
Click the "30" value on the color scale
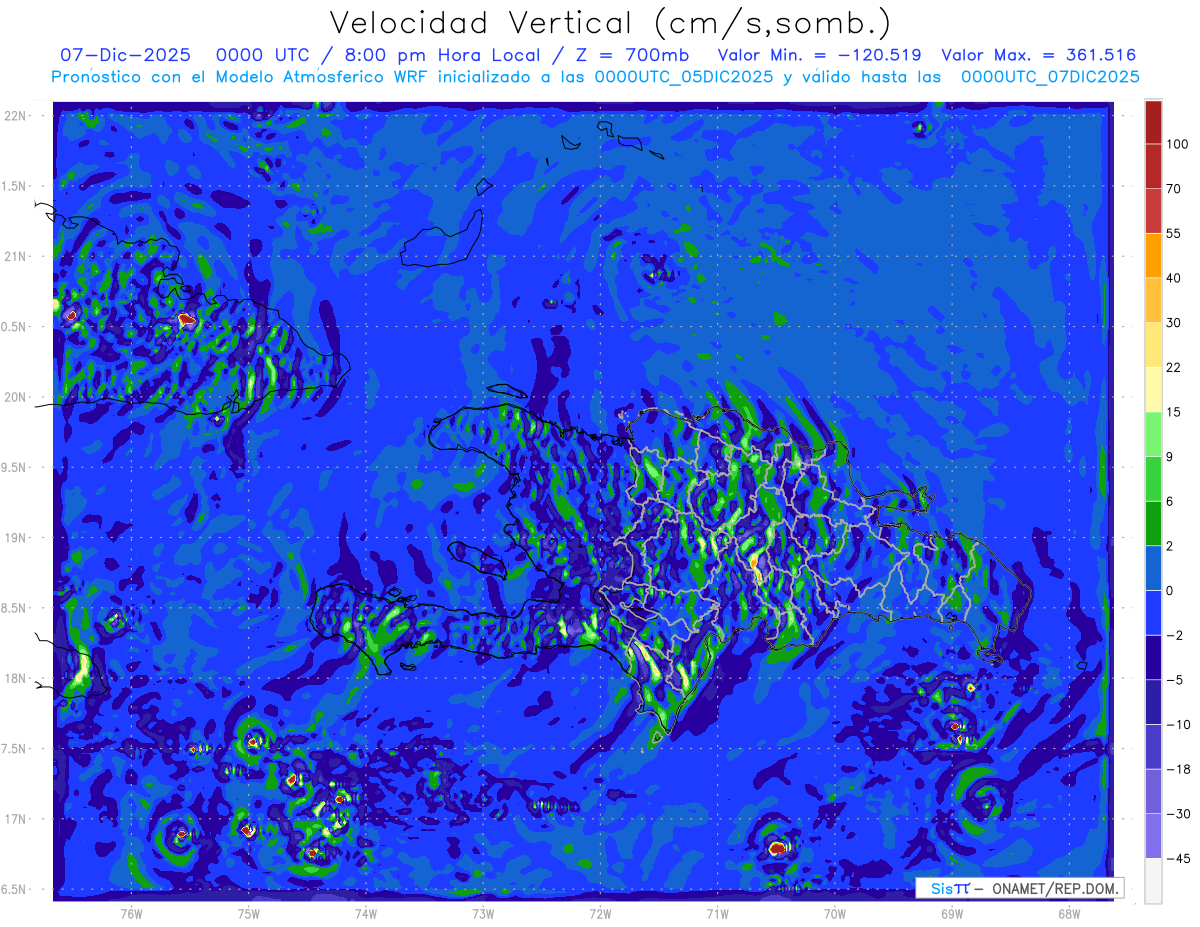point(1174,322)
